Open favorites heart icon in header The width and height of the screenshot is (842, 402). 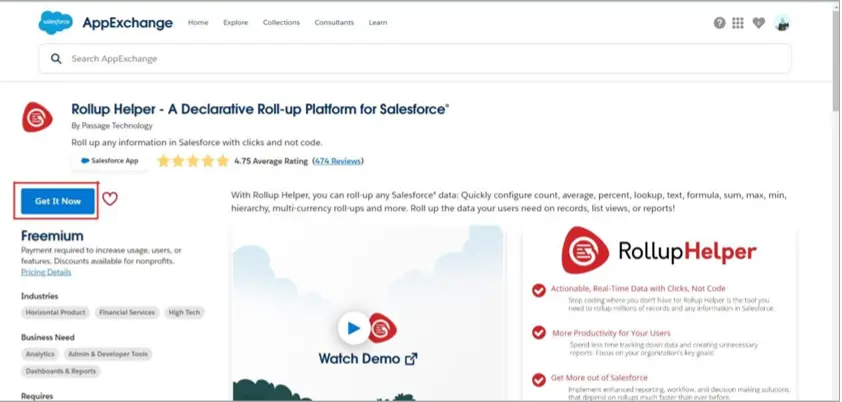coord(758,23)
